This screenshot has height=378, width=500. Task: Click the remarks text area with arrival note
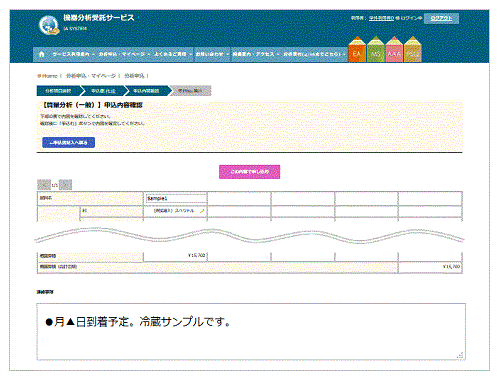click(x=251, y=332)
